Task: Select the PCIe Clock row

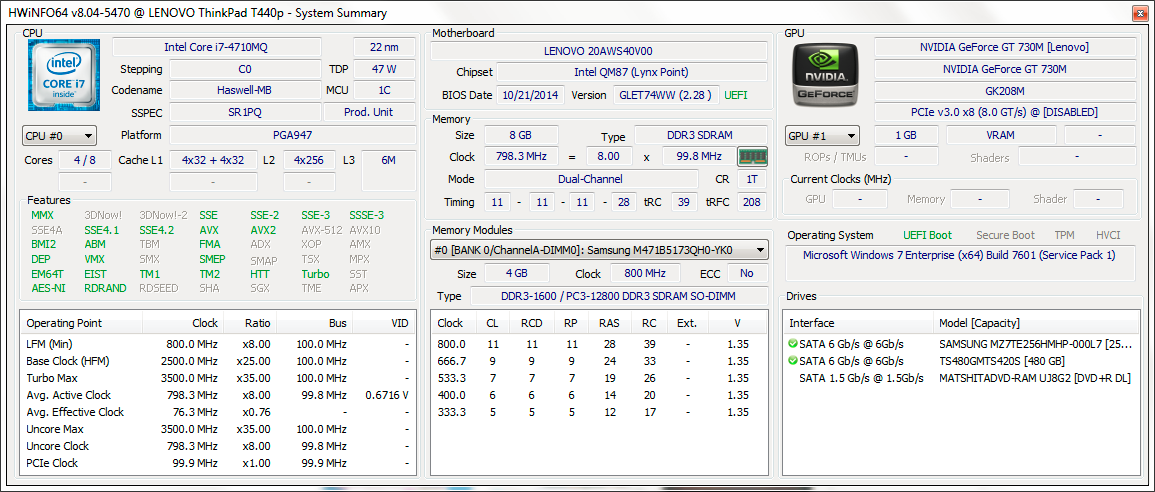Action: point(218,463)
